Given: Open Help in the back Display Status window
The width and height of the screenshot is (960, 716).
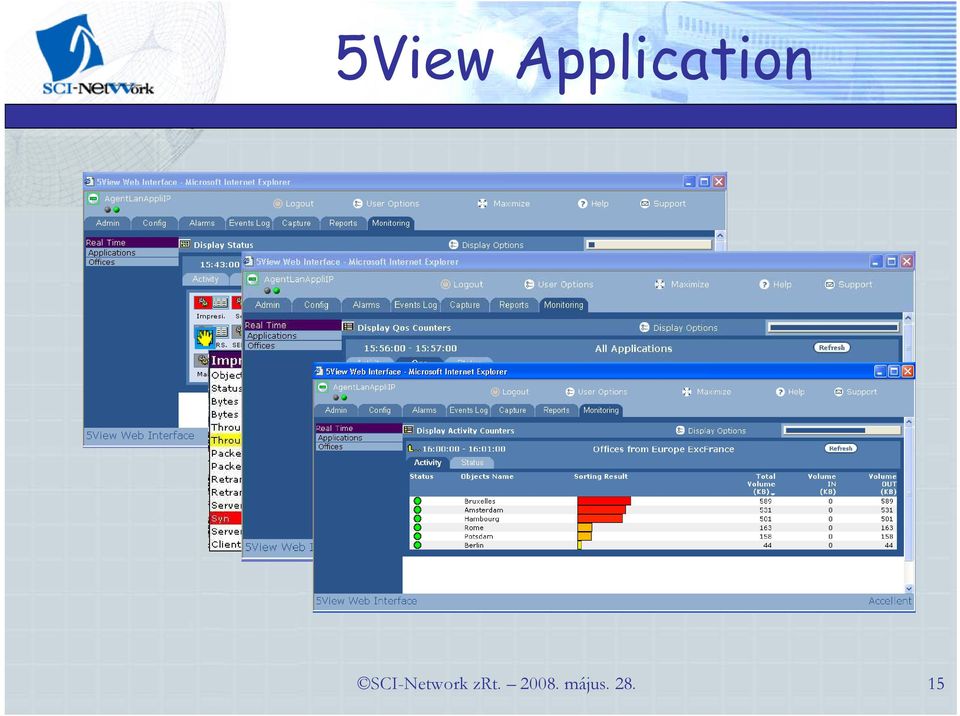Looking at the screenshot, I should click(x=593, y=204).
